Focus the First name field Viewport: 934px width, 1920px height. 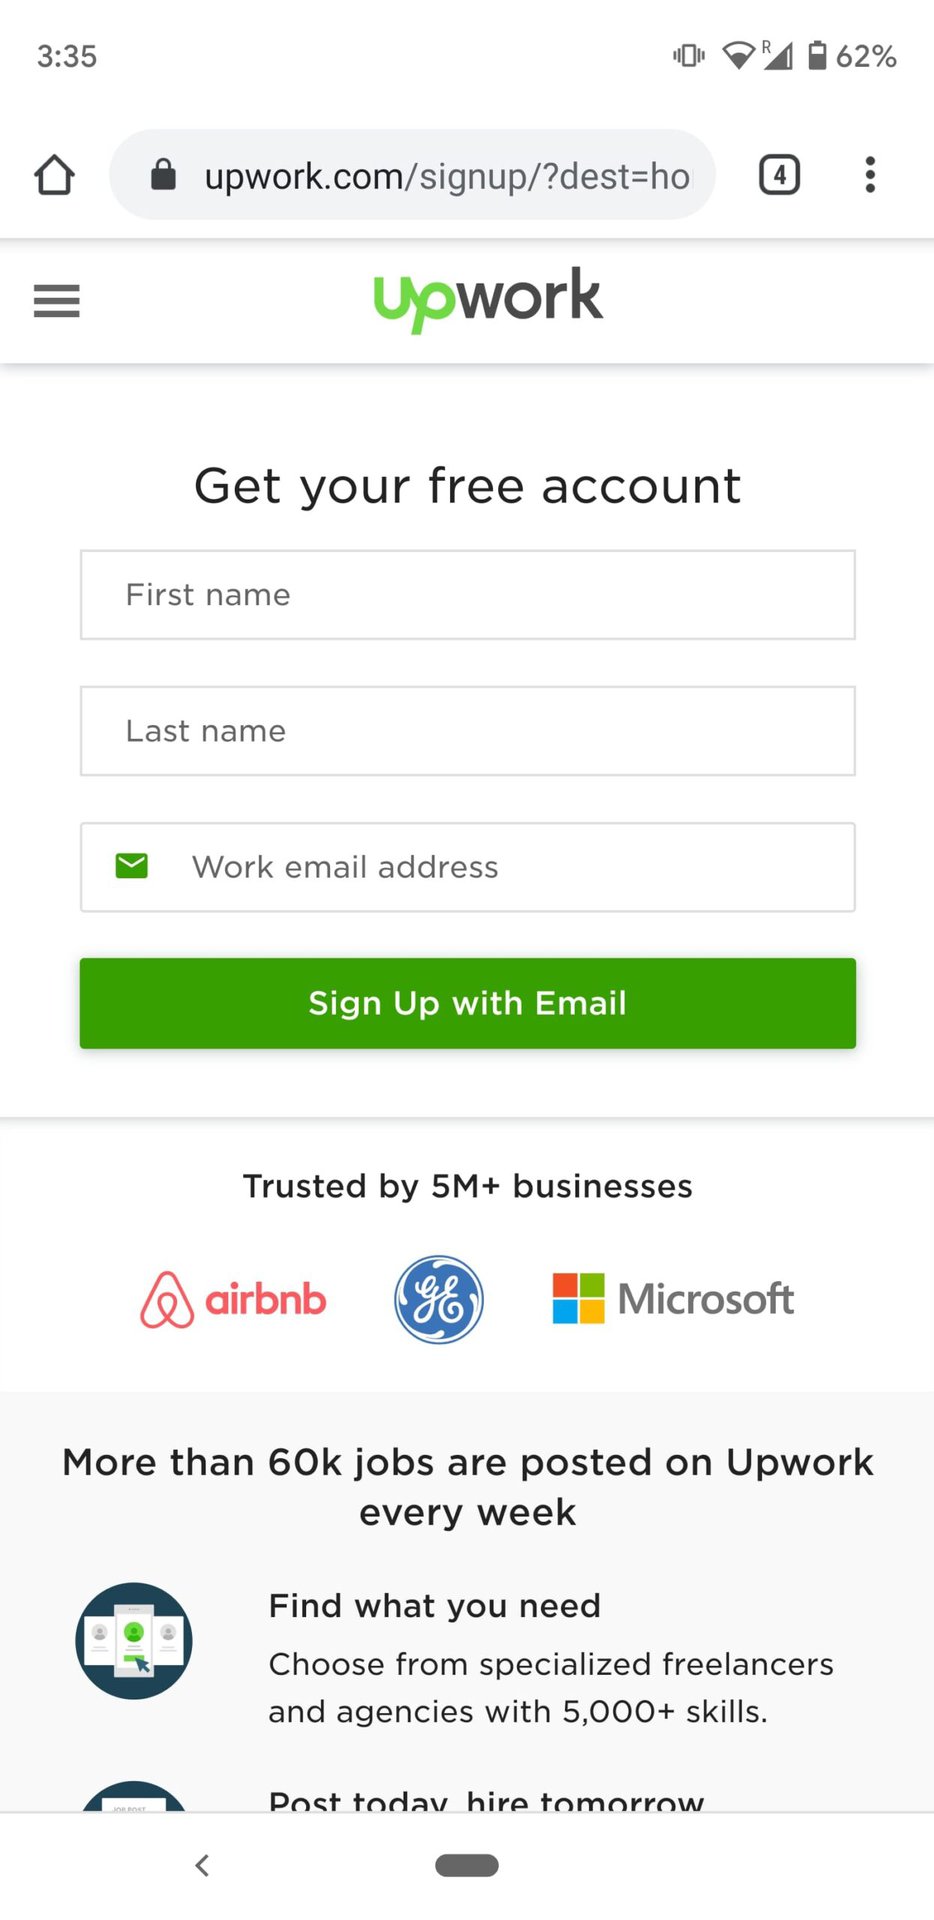tap(468, 595)
